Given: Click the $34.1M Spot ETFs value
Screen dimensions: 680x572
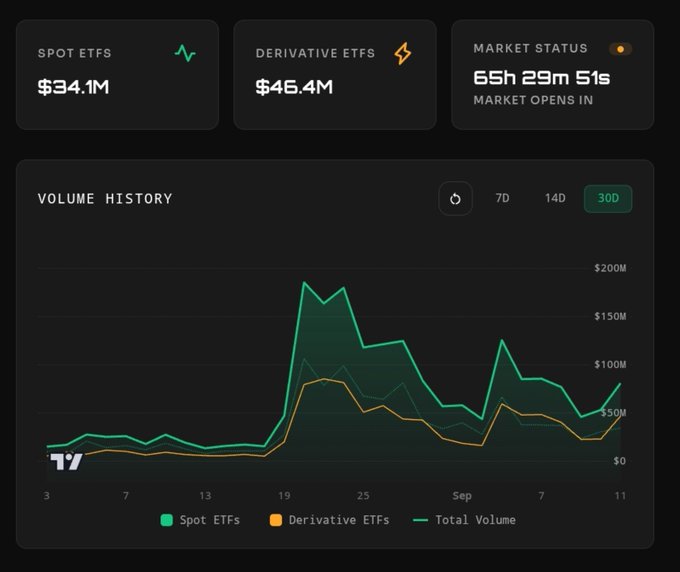Looking at the screenshot, I should tap(73, 87).
